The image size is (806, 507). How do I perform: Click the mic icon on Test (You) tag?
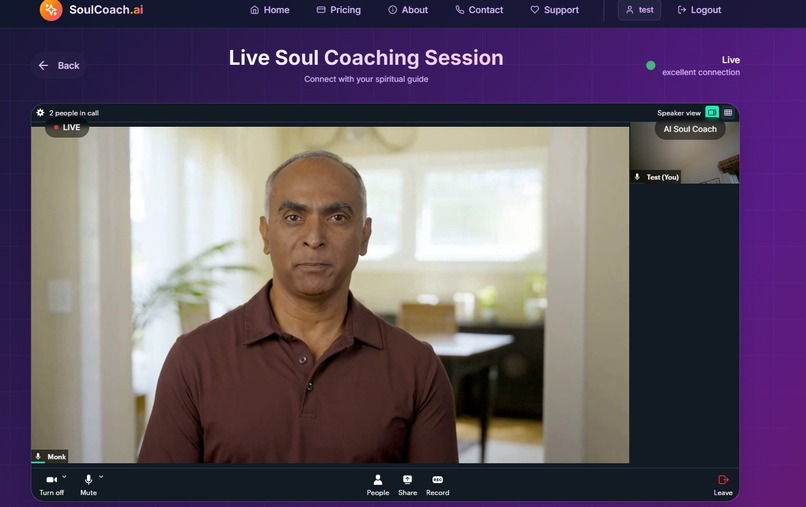point(637,177)
